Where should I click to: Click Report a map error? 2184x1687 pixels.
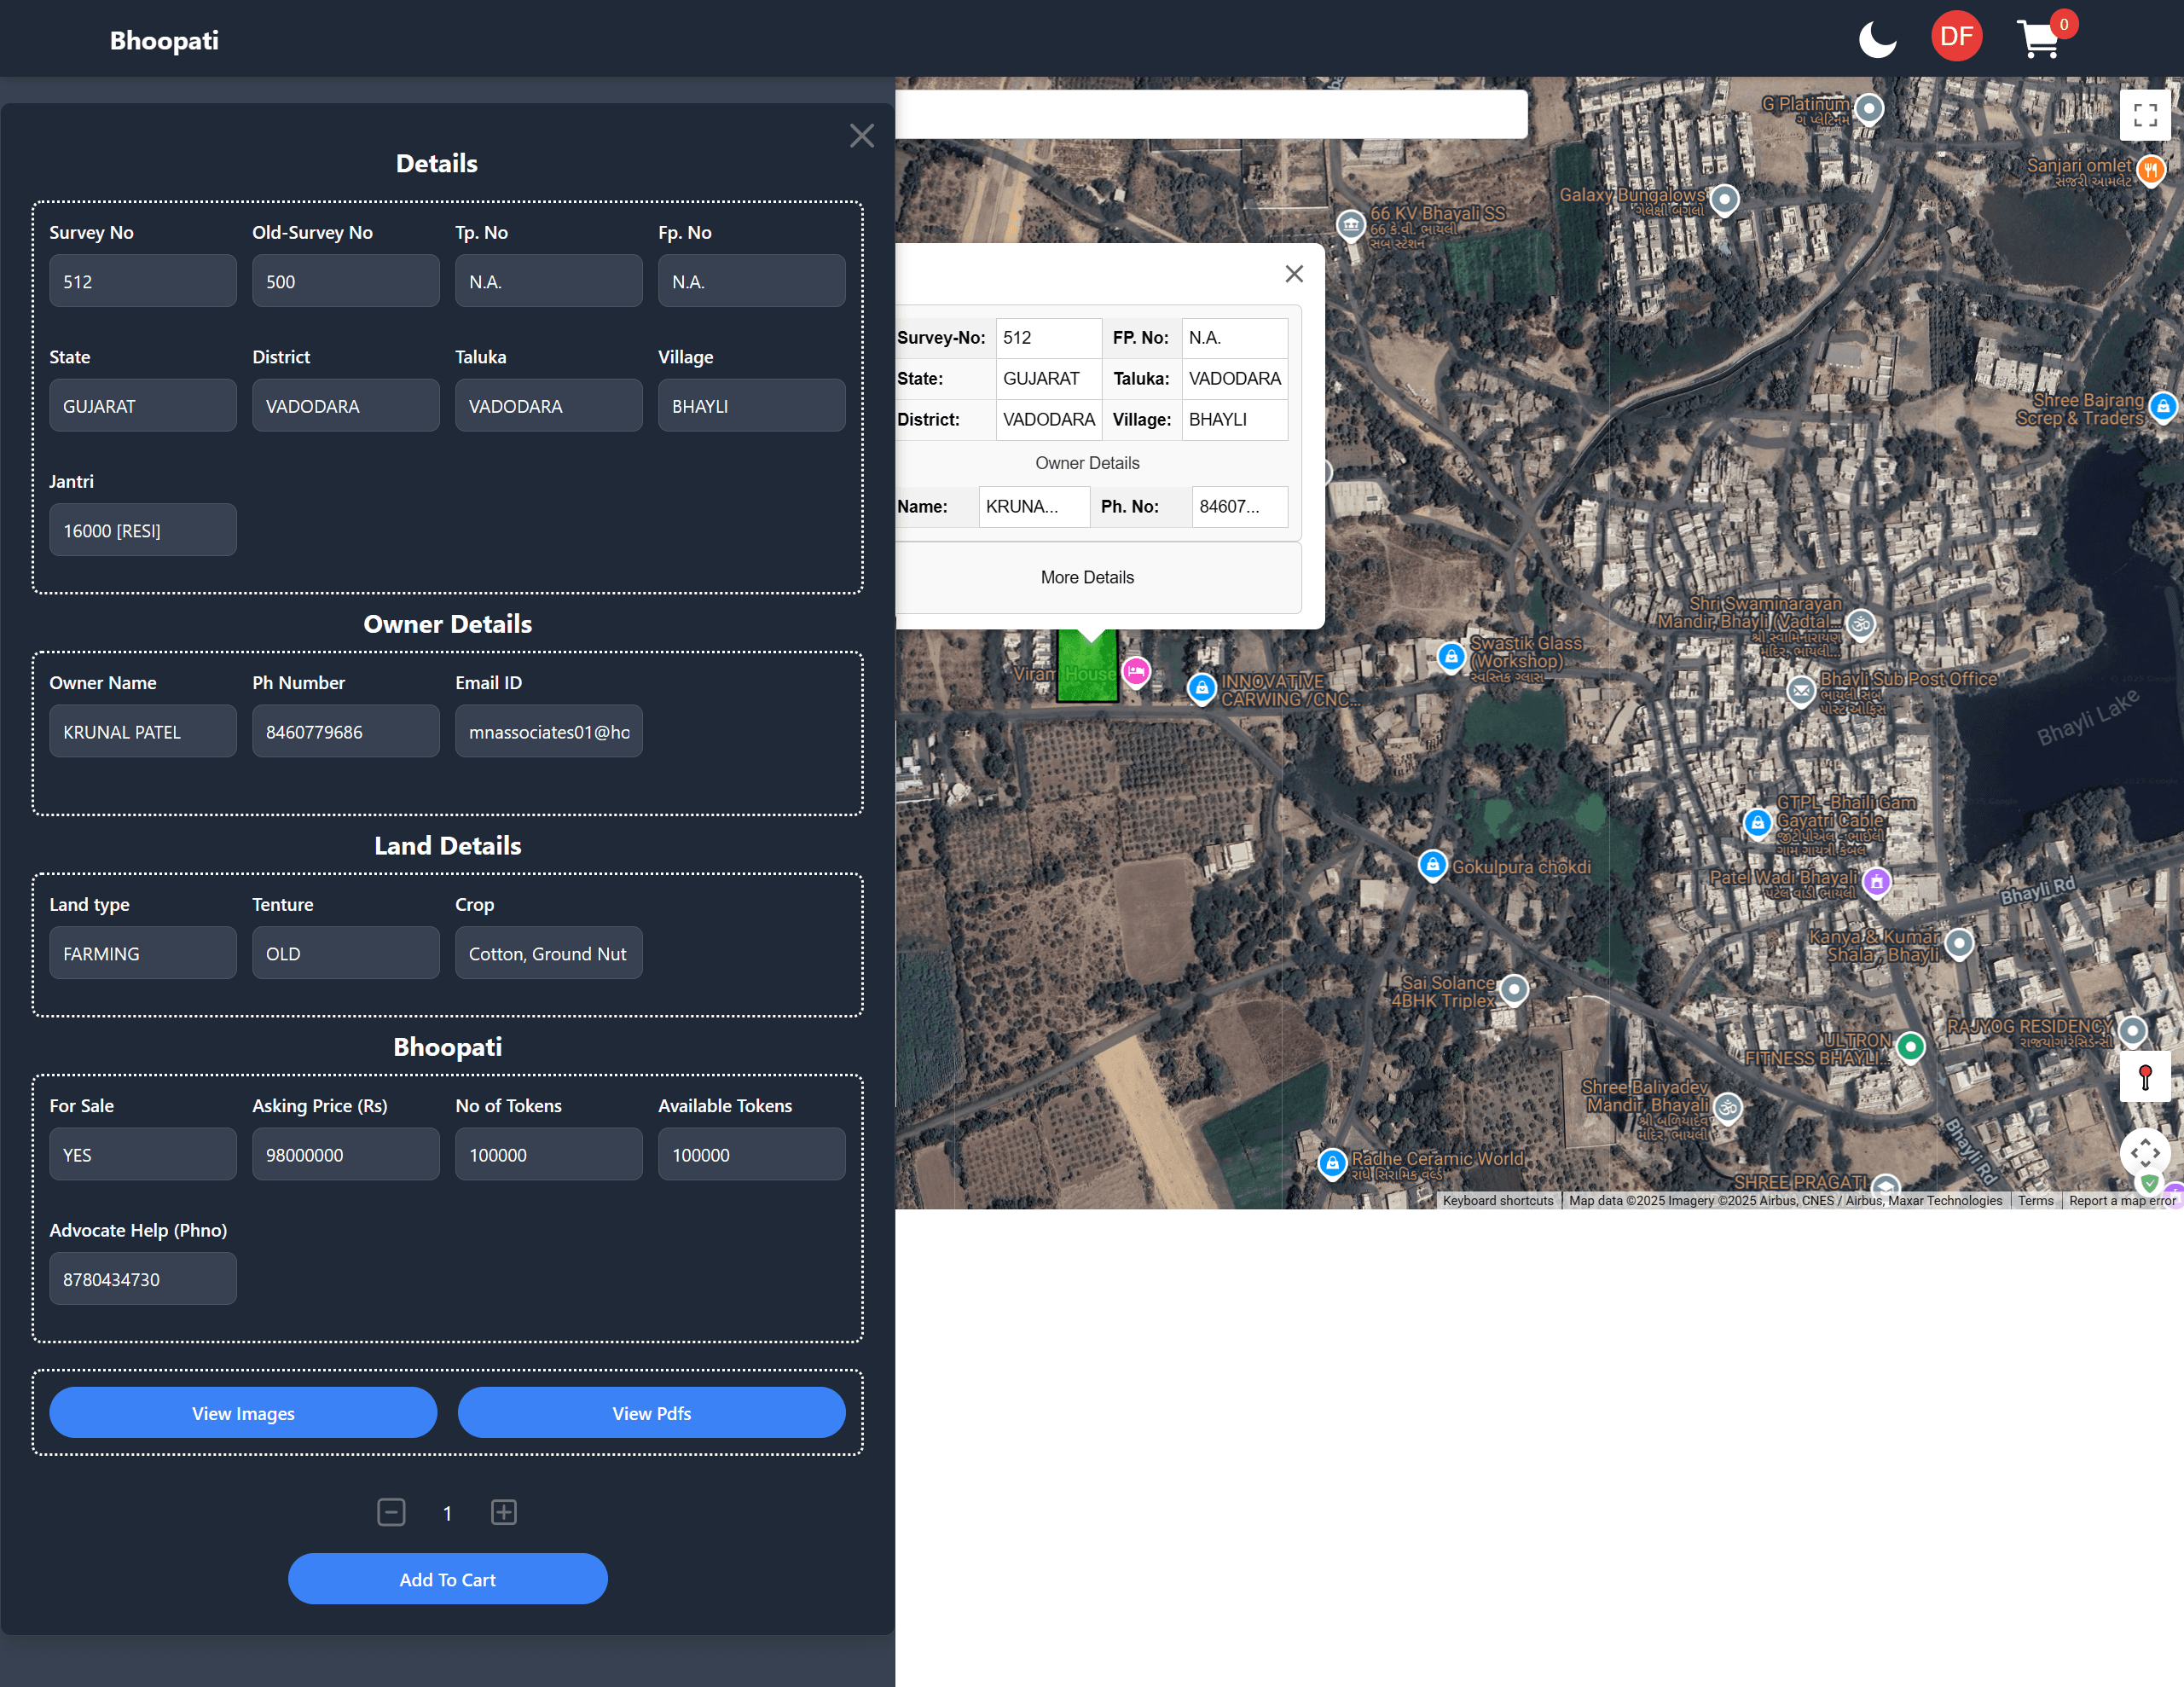click(2122, 1200)
